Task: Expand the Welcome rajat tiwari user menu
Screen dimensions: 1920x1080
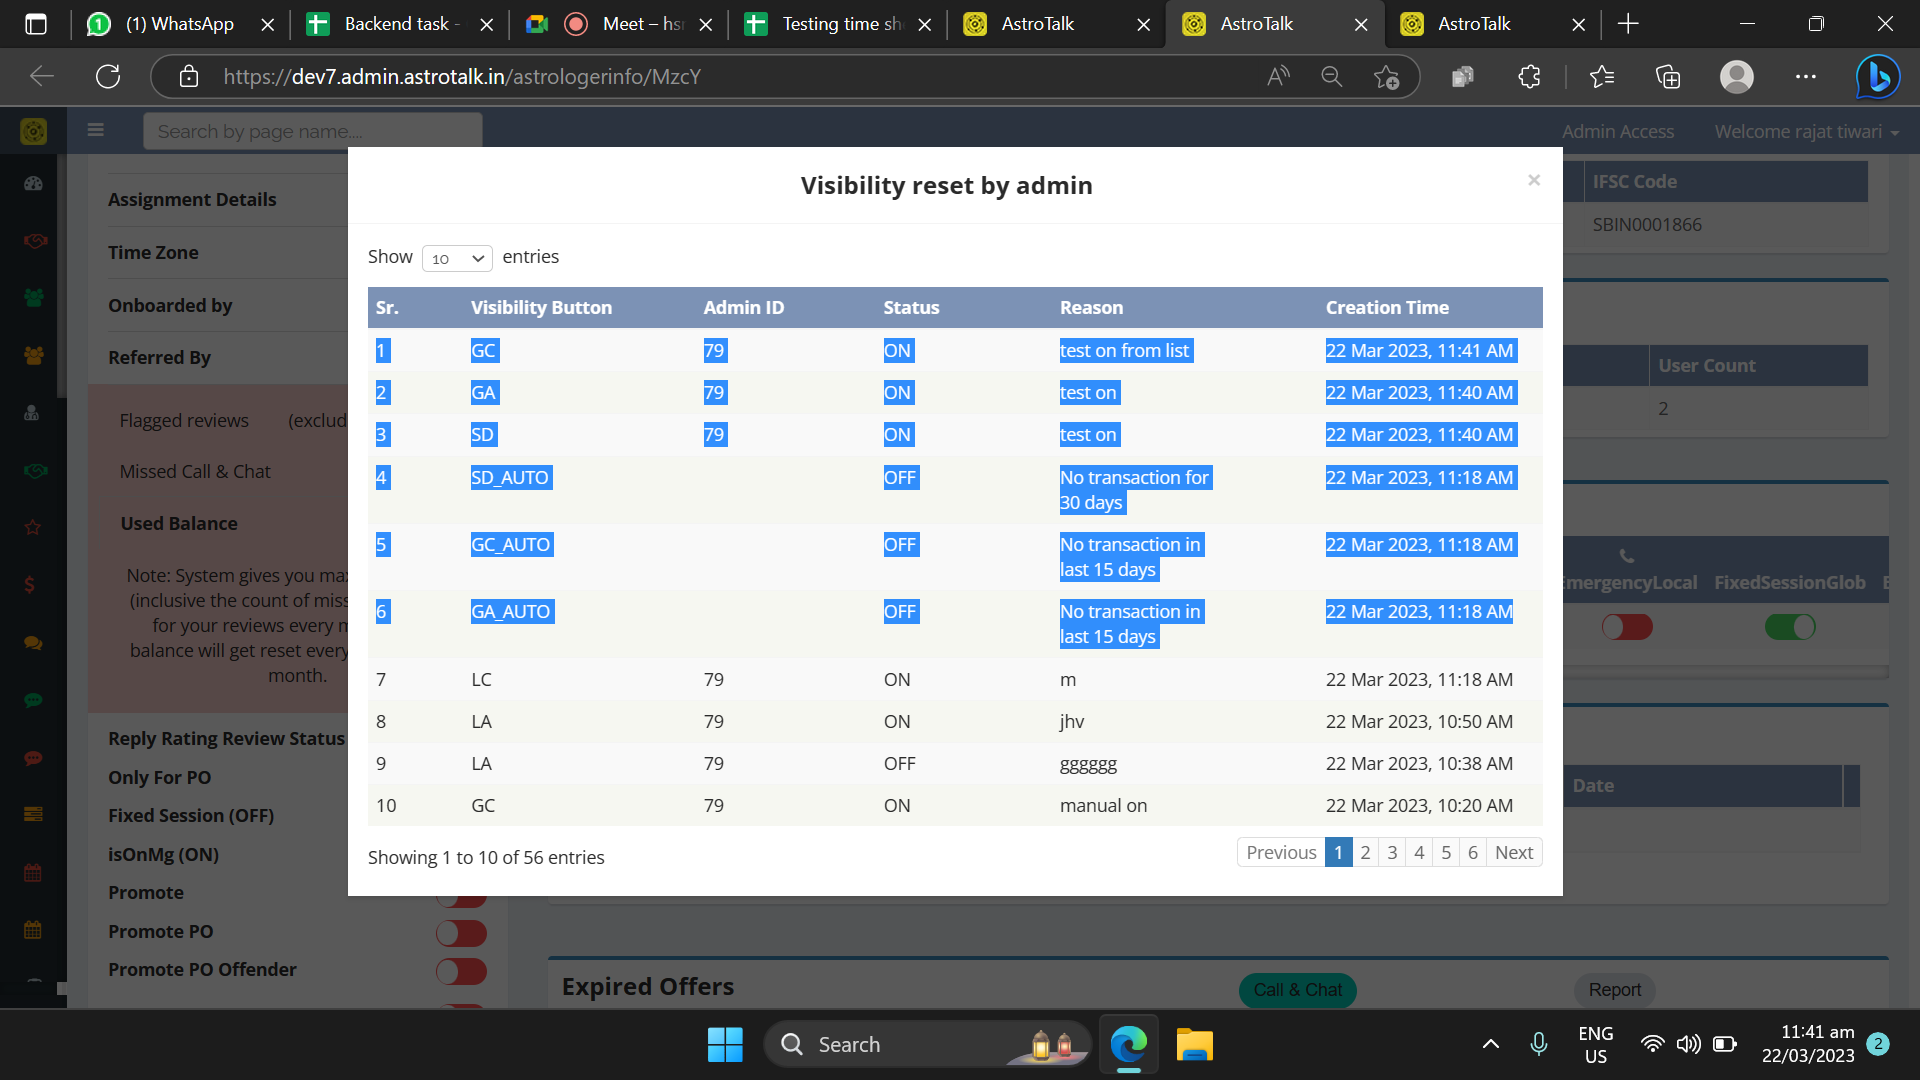Action: tap(1805, 132)
